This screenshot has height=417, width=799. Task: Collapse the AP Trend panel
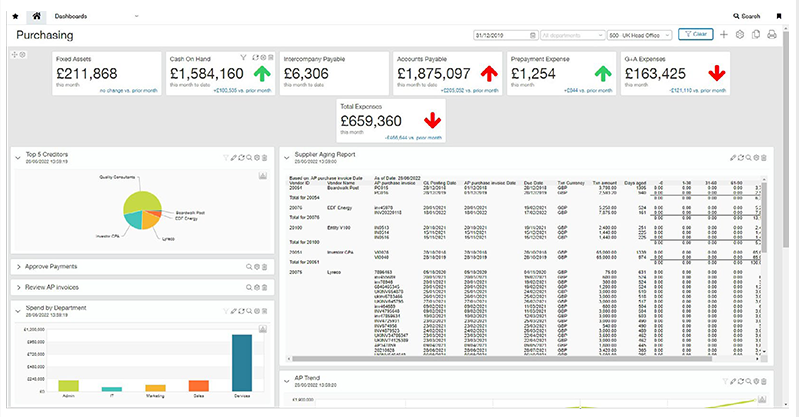(x=287, y=381)
